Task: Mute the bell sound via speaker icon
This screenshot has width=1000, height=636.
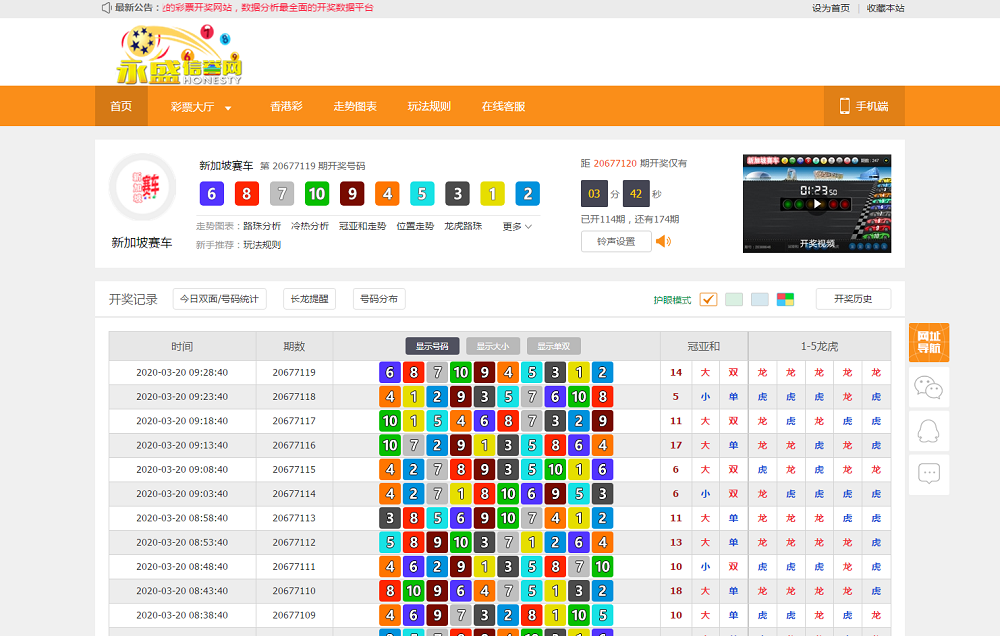Action: click(663, 241)
